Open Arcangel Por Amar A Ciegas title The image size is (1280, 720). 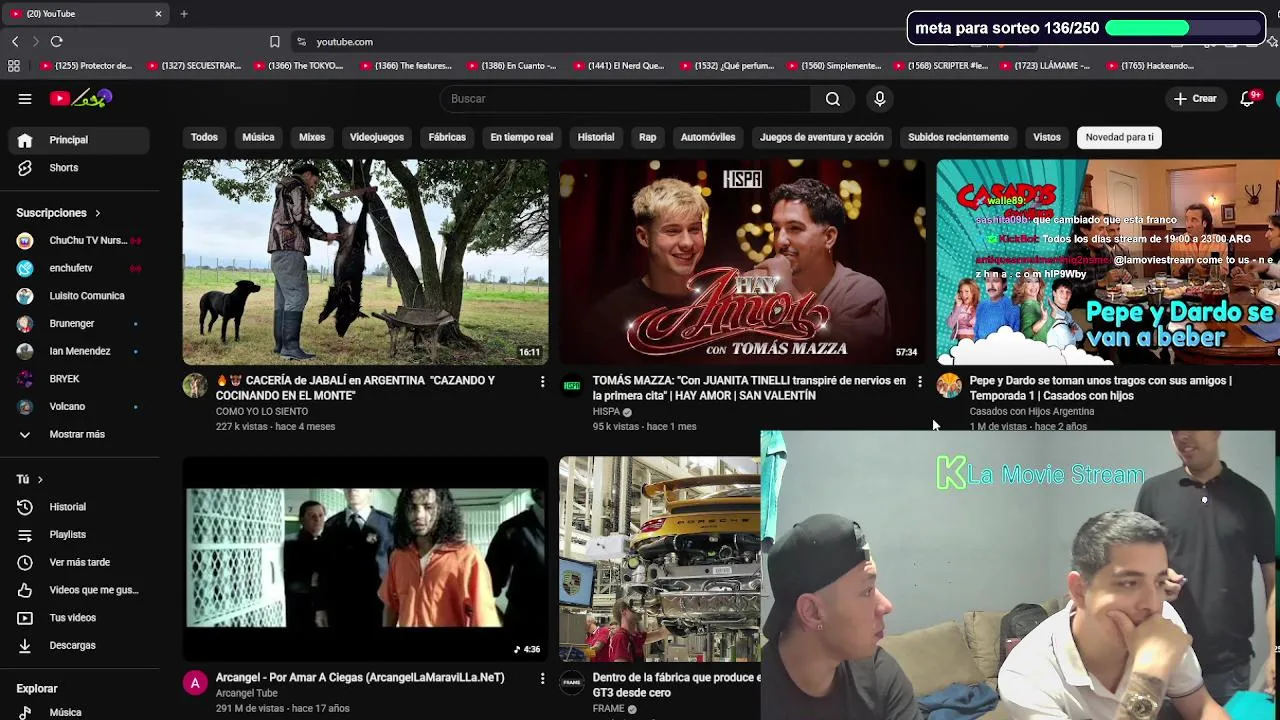point(360,677)
